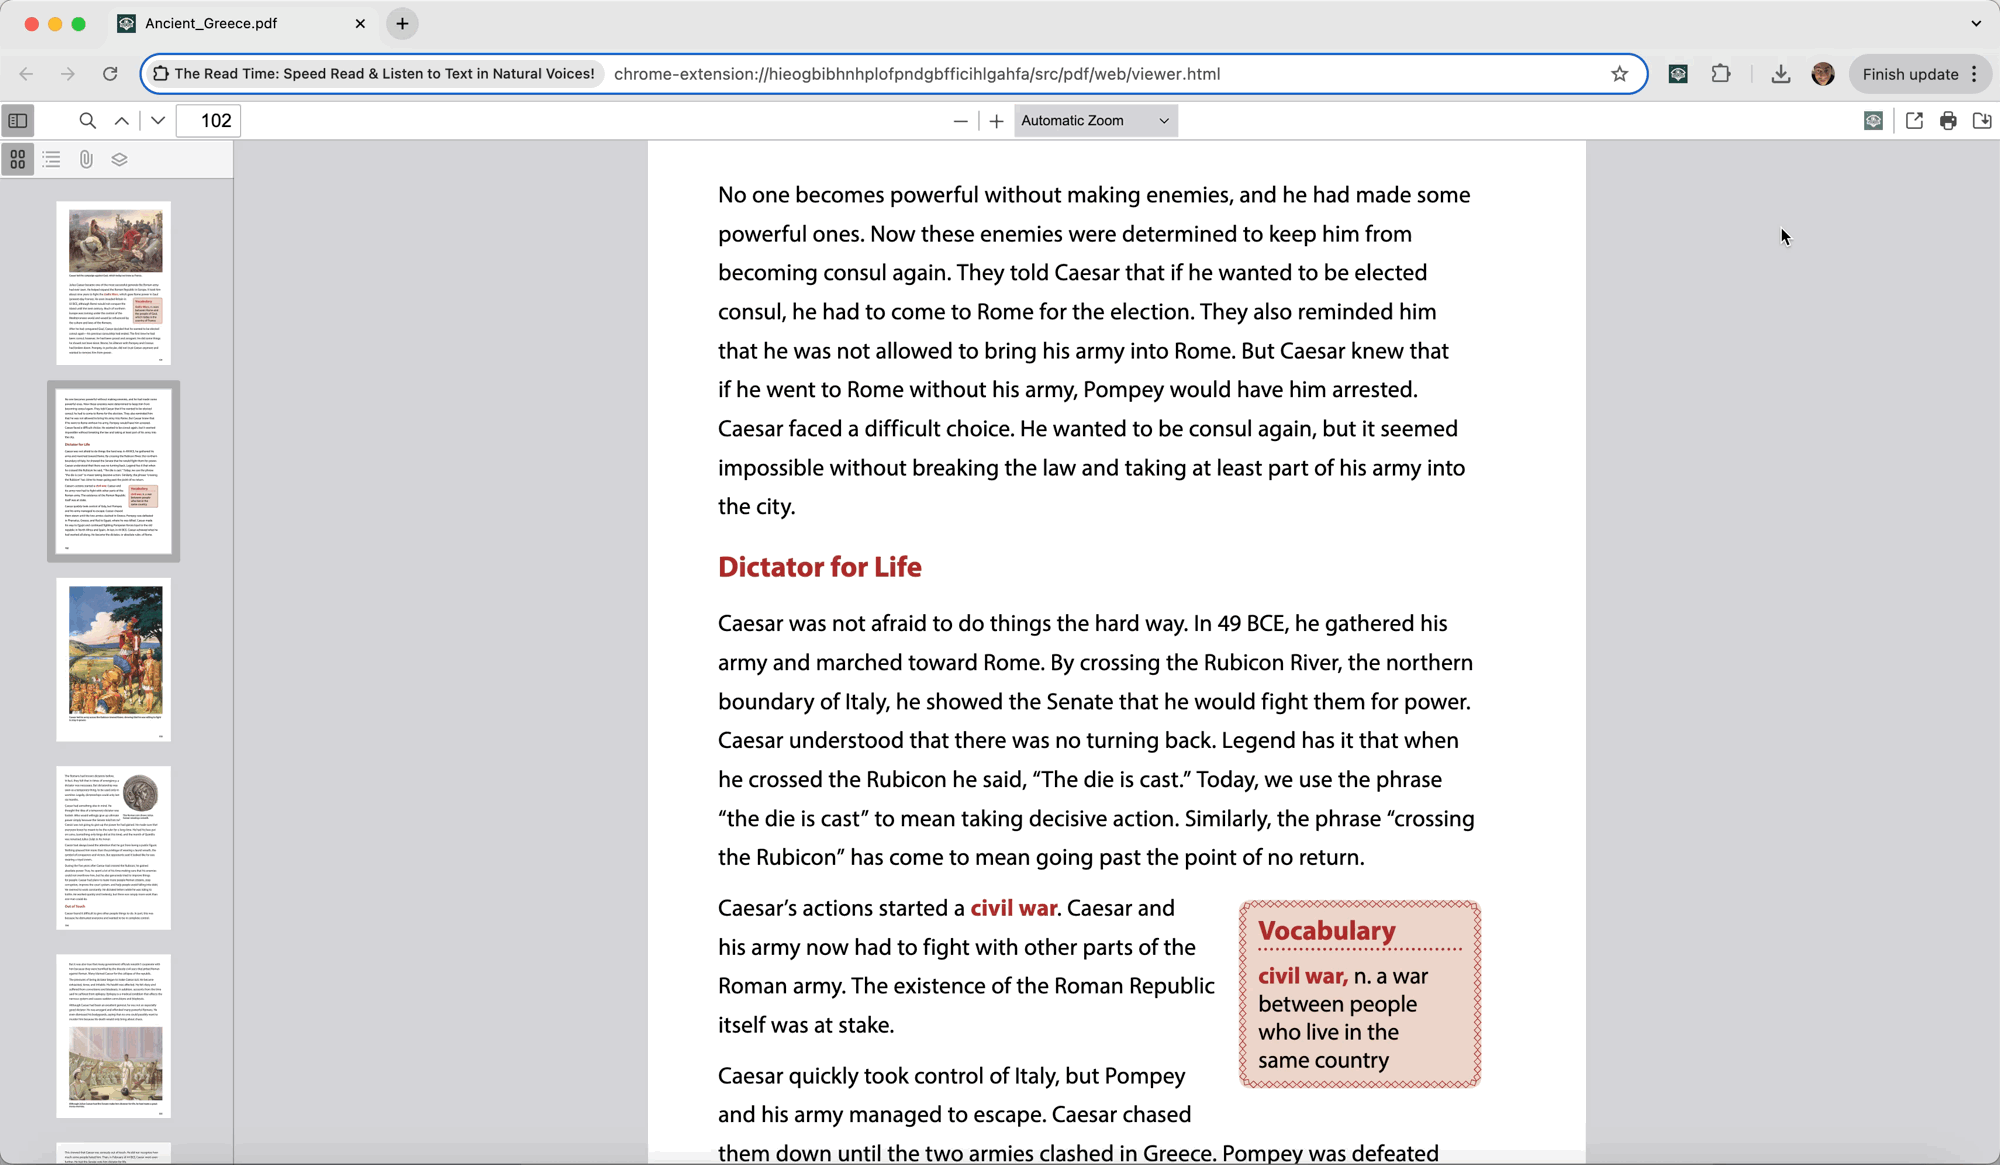This screenshot has height=1165, width=2000.
Task: Click the text "No one becomes powerful"
Action: 846,195
